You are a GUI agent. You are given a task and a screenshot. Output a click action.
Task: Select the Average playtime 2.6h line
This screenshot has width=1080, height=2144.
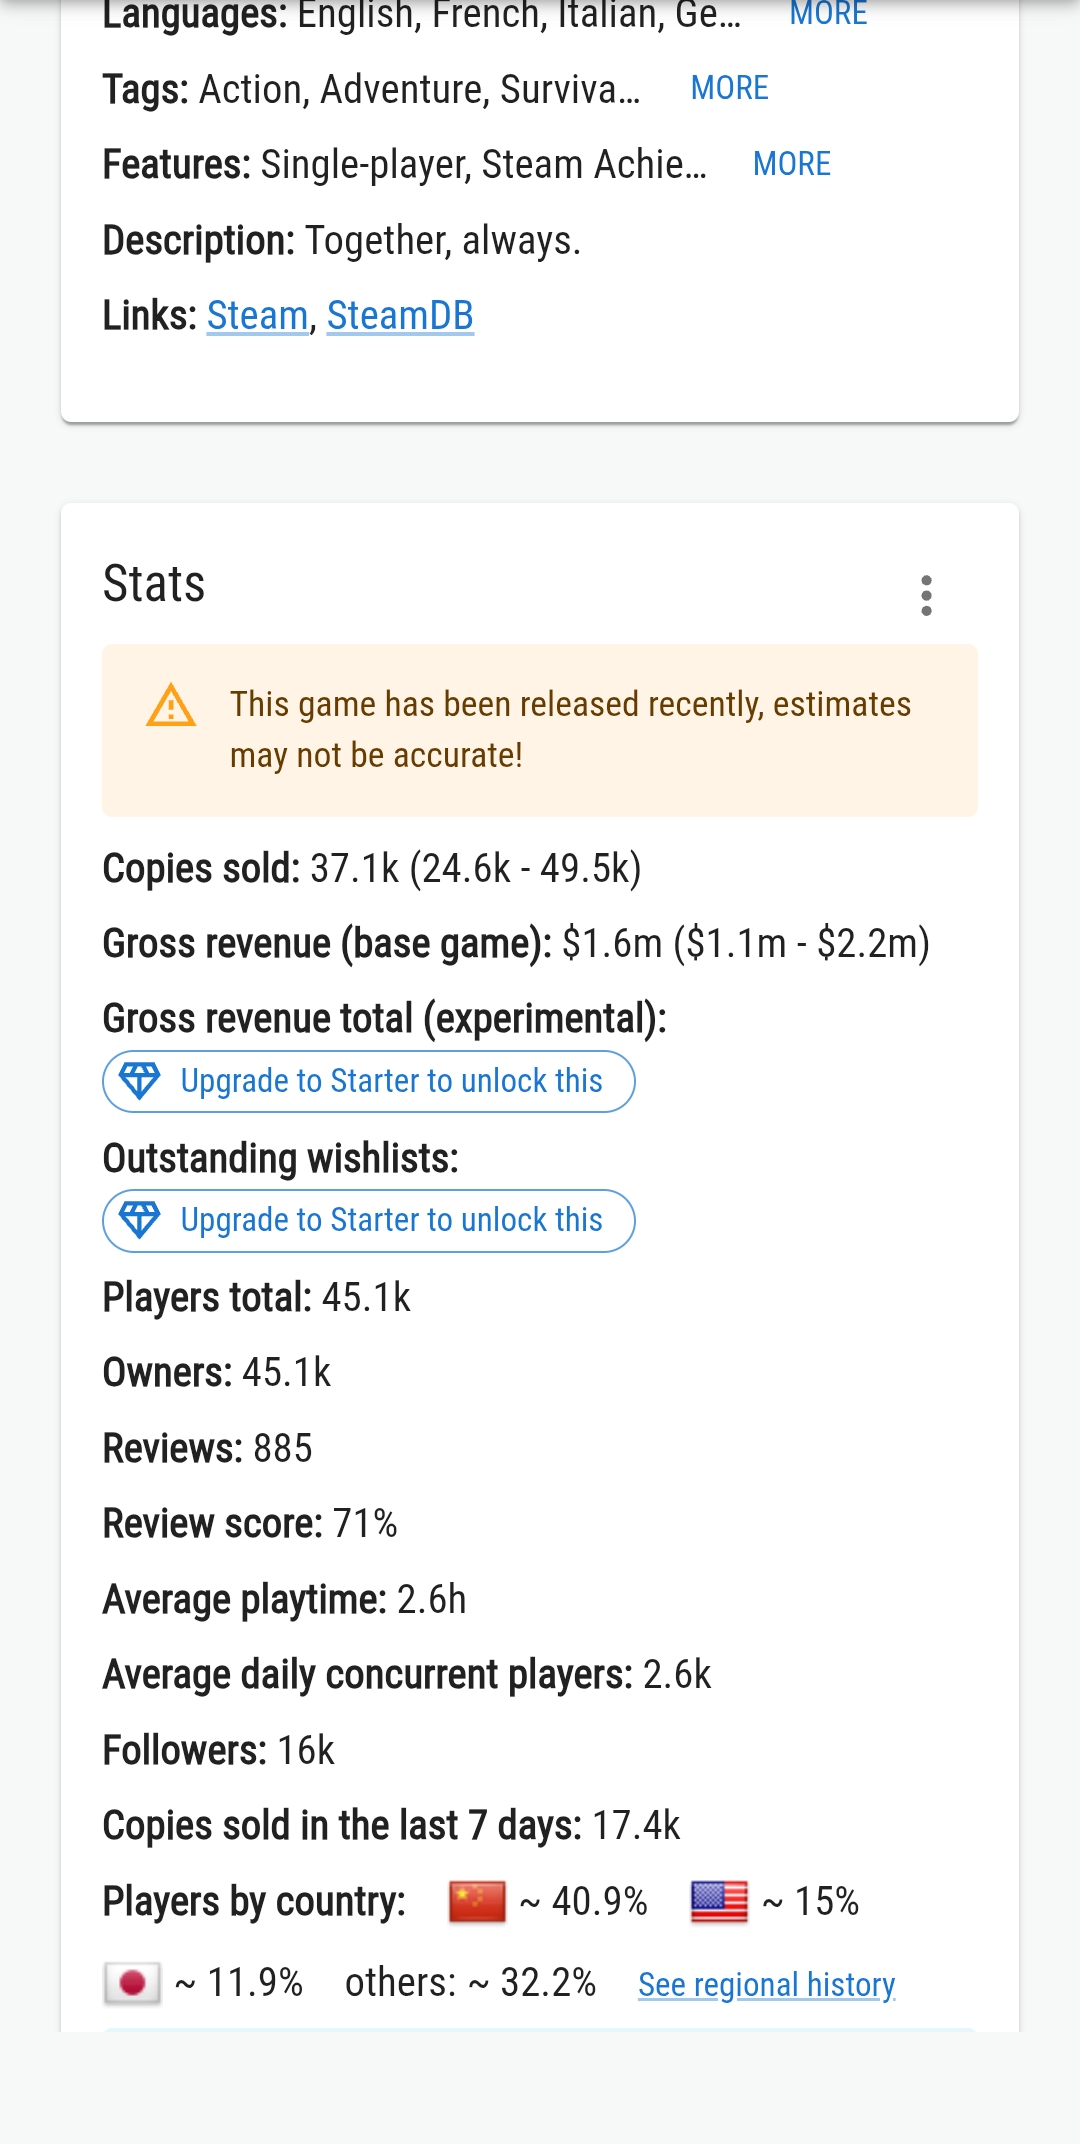coord(285,1599)
